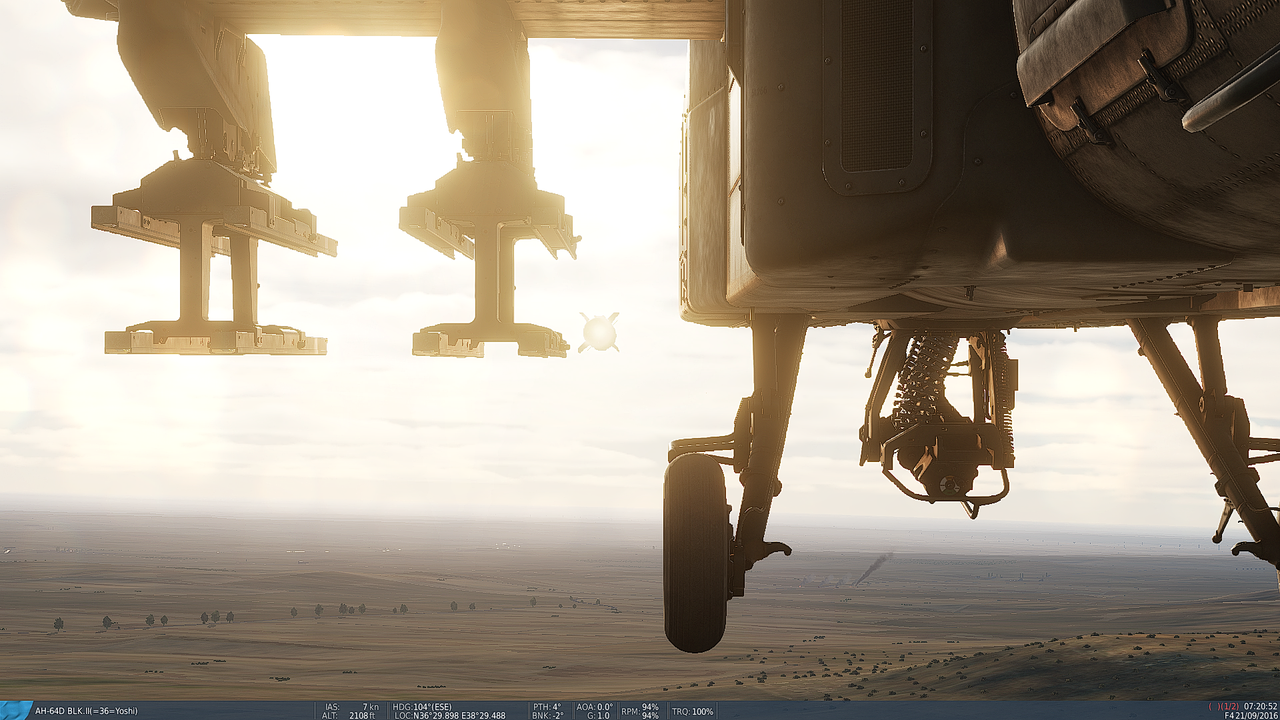This screenshot has width=1280, height=720.
Task: Click the ALT readout showing 2108 ft
Action: [x=352, y=713]
